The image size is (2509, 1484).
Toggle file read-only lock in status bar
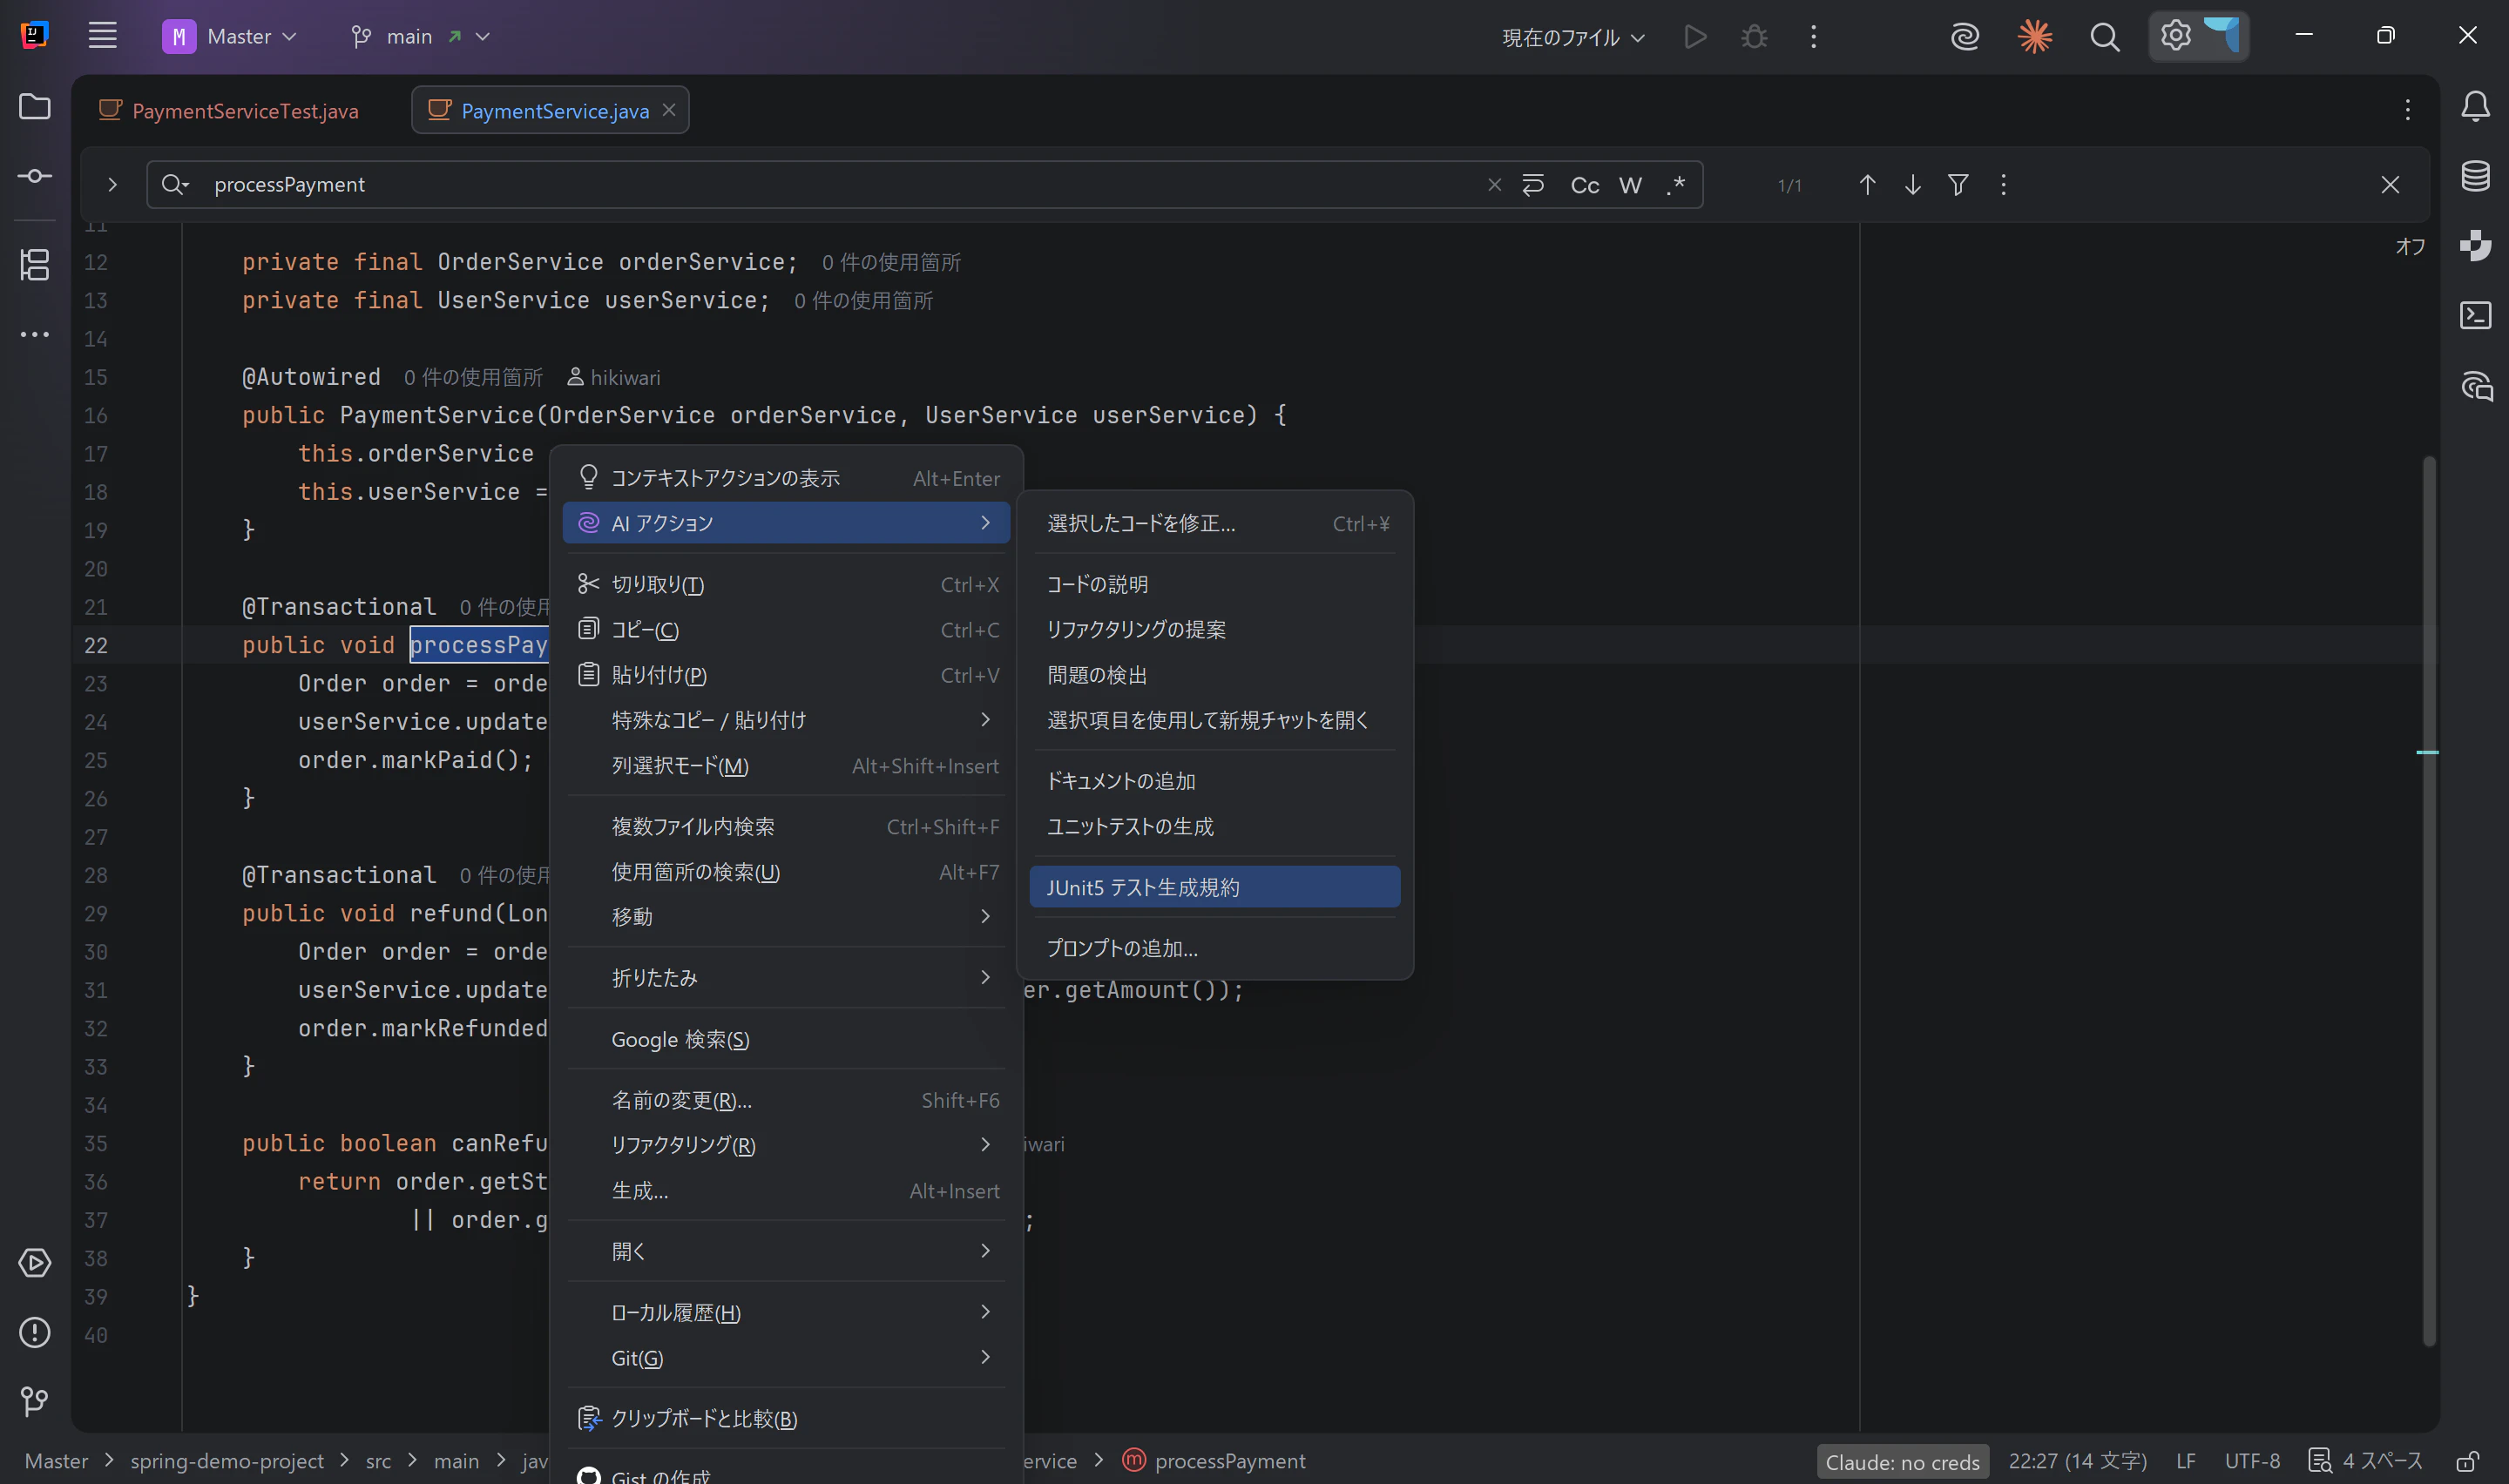click(x=2467, y=1462)
